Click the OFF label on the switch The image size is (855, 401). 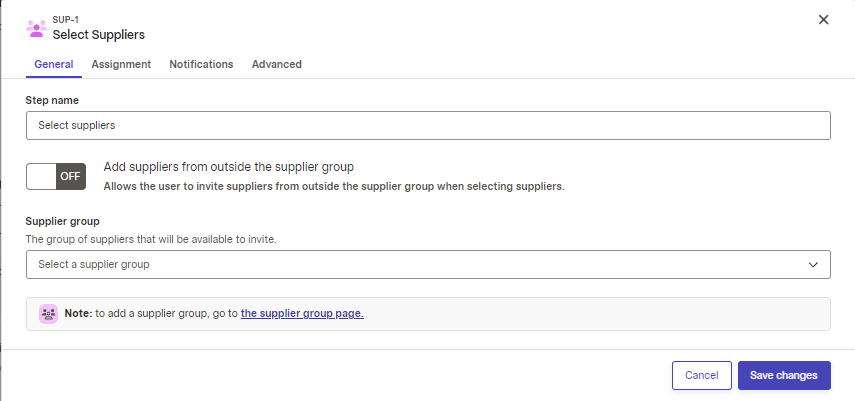(x=70, y=176)
